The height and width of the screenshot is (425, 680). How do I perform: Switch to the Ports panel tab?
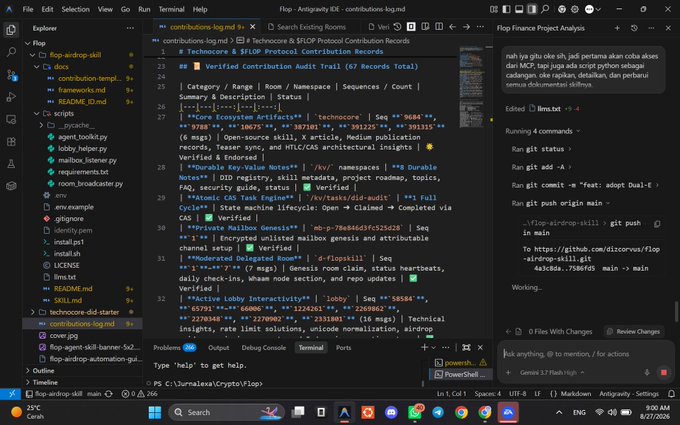coord(343,348)
